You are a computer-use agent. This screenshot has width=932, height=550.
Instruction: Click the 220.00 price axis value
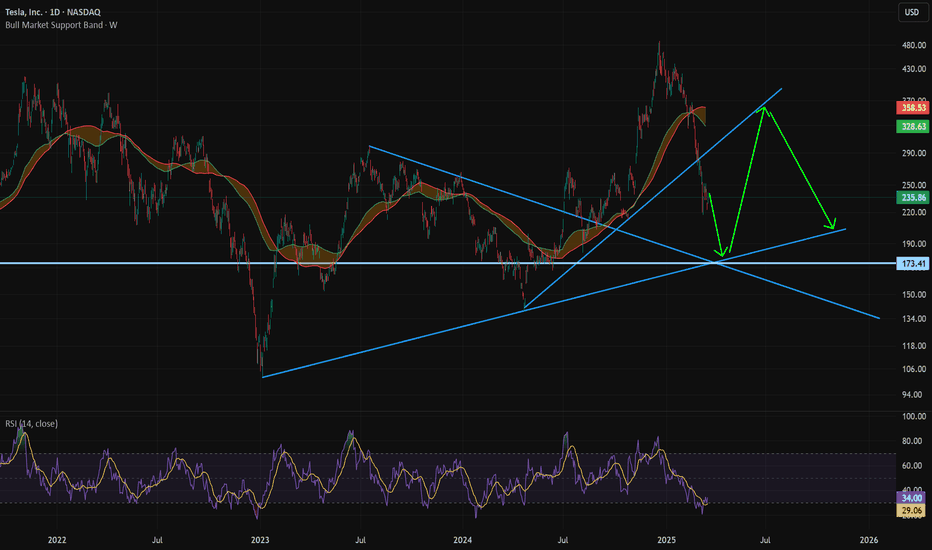[x=914, y=212]
